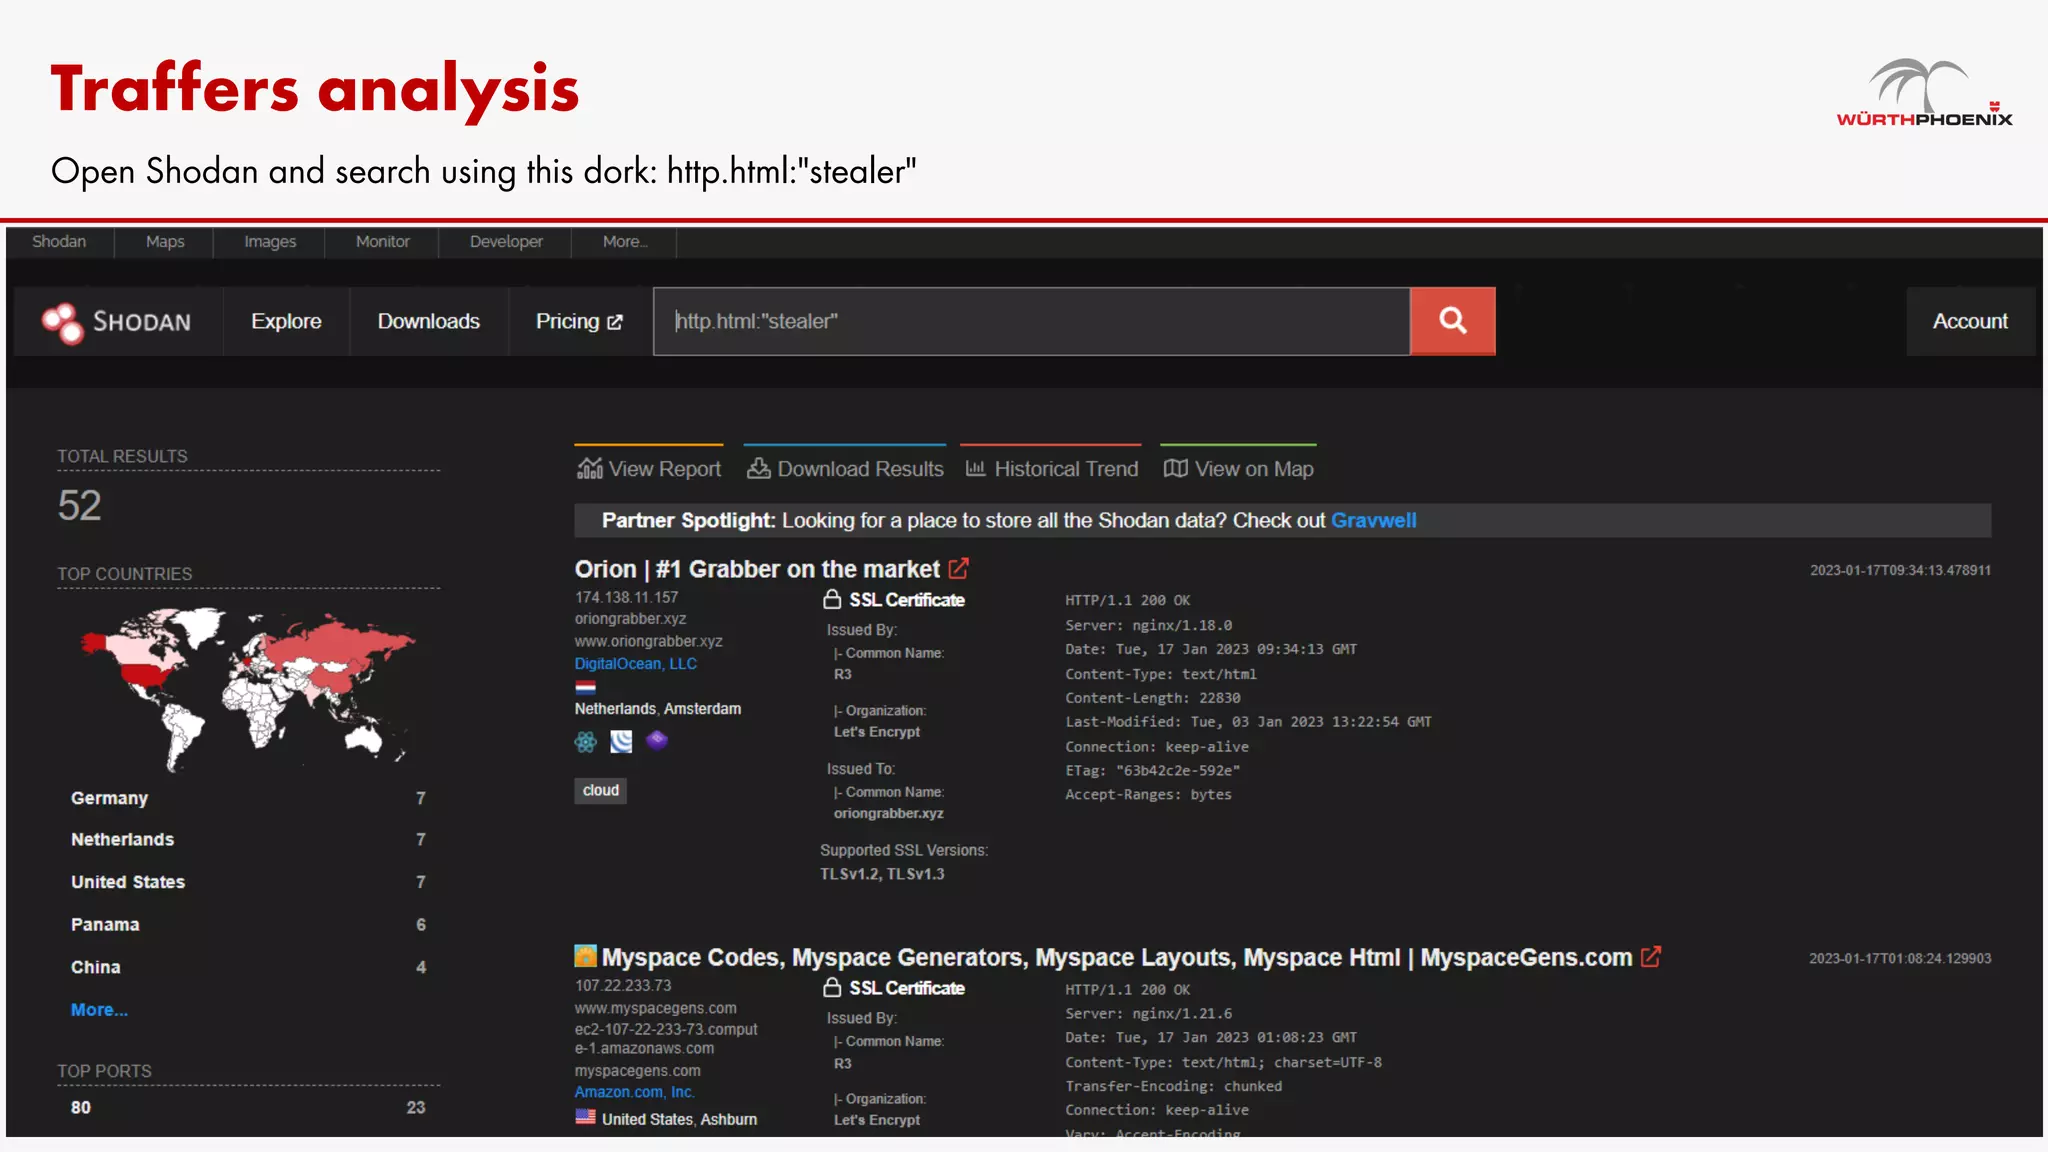Filter results by port 80
Screen dimensions: 2048x1152
pyautogui.click(x=248, y=1107)
